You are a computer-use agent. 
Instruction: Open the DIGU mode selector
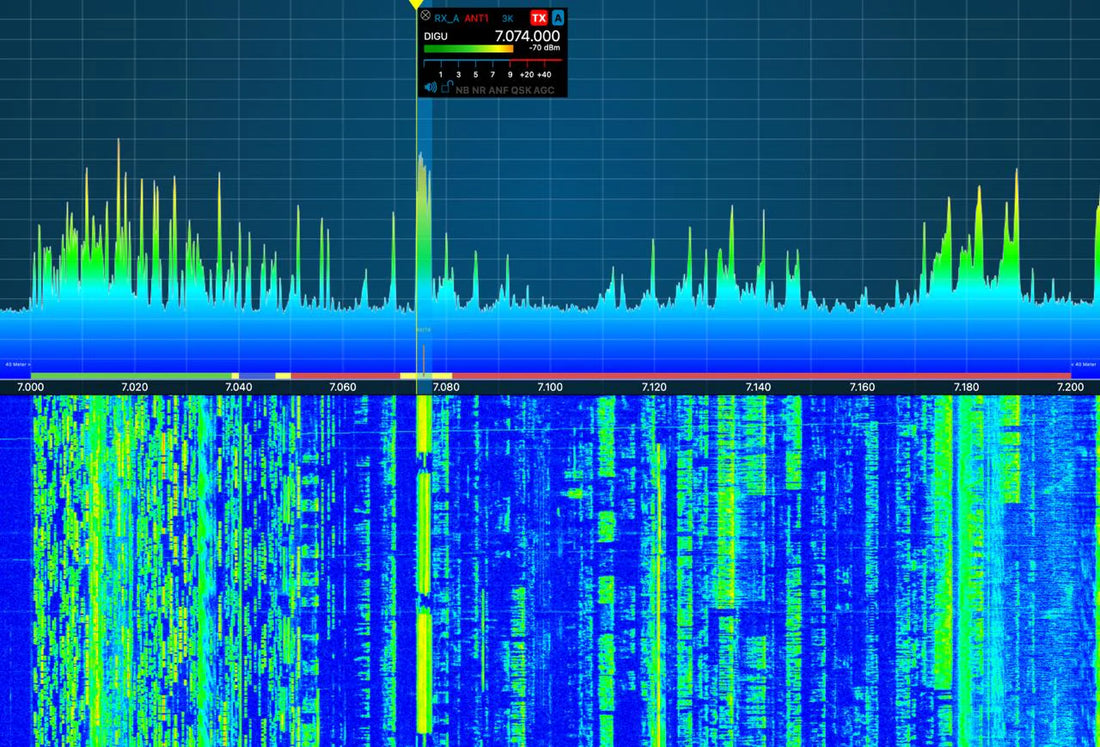[438, 36]
